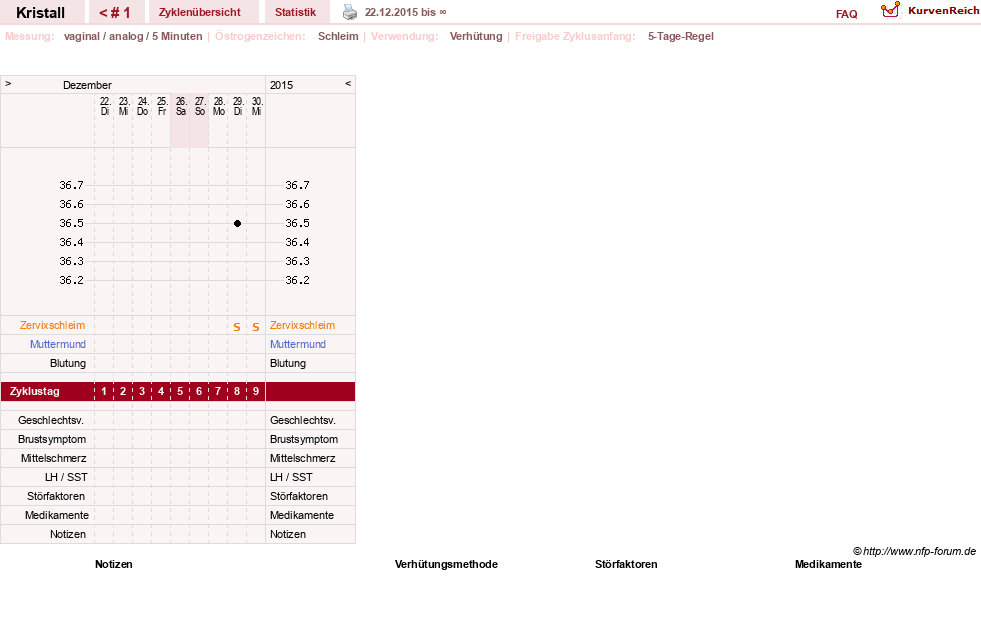
Task: Click the left Geschlechtsv. row label
Action: [51, 420]
